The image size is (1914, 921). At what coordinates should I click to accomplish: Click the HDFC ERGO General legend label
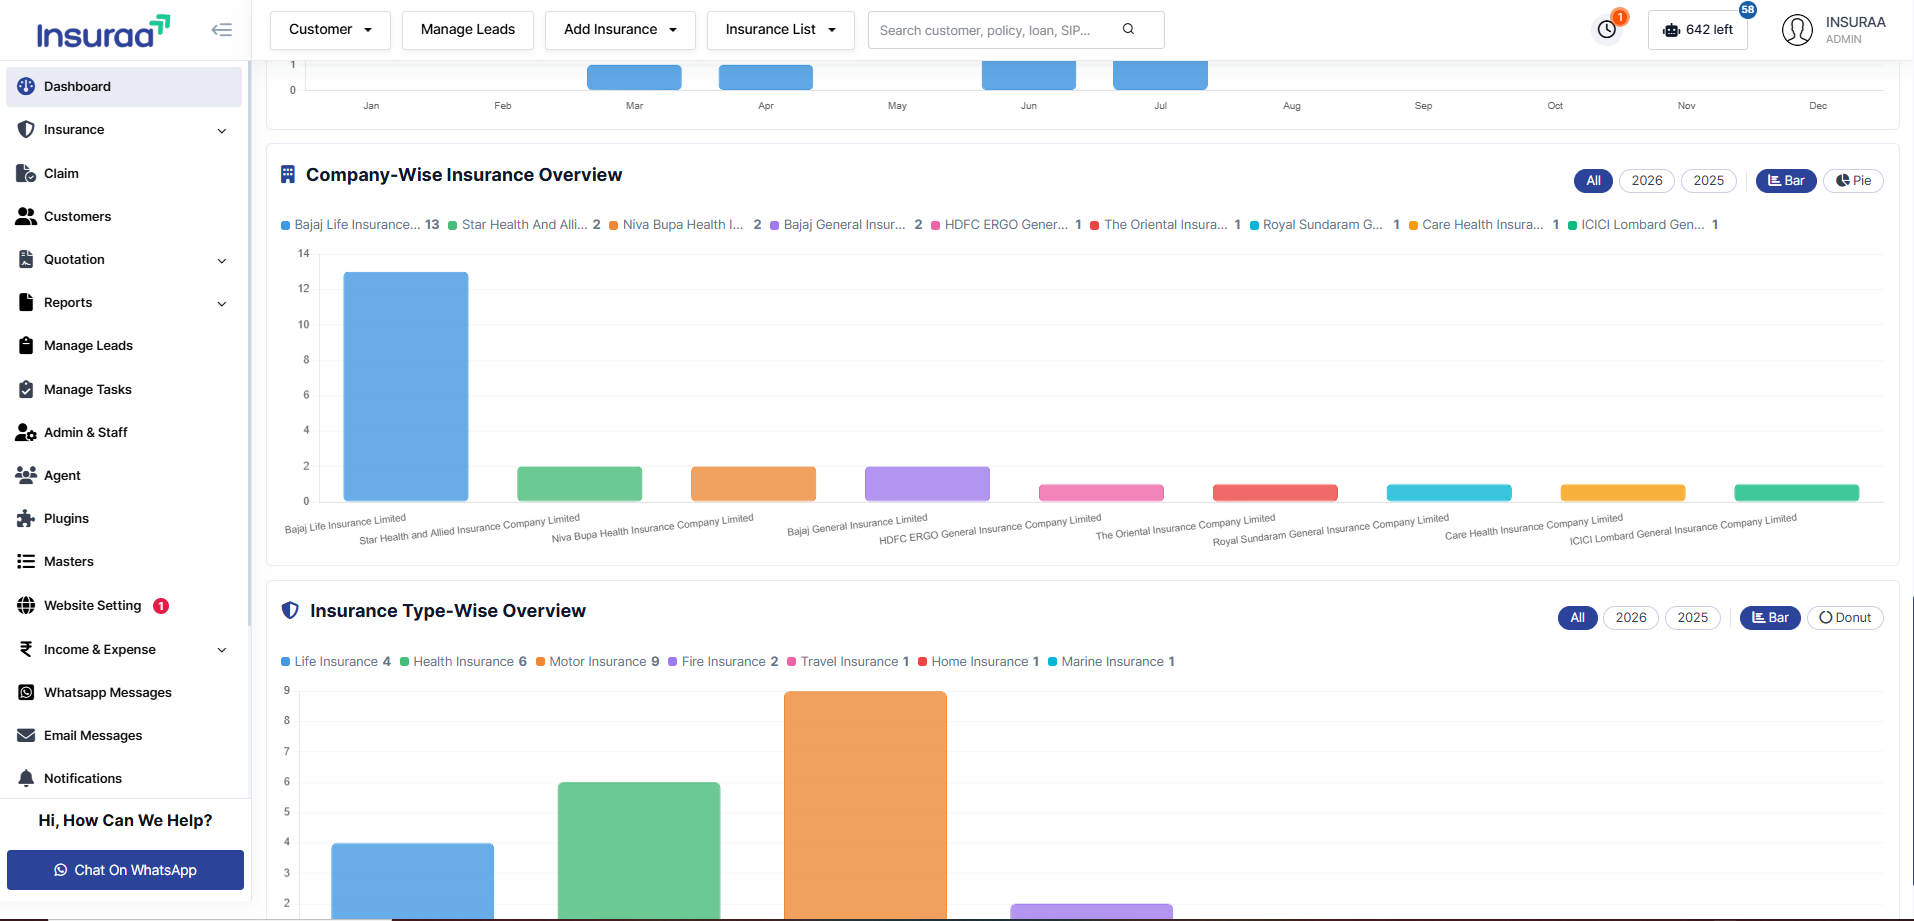point(1013,225)
